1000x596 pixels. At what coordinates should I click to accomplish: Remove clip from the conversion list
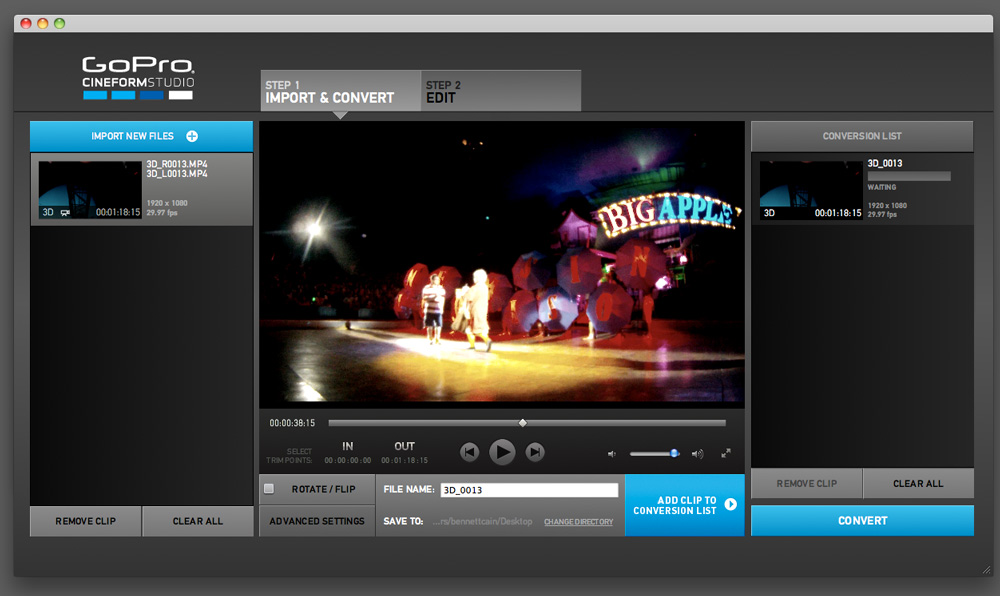[x=807, y=483]
